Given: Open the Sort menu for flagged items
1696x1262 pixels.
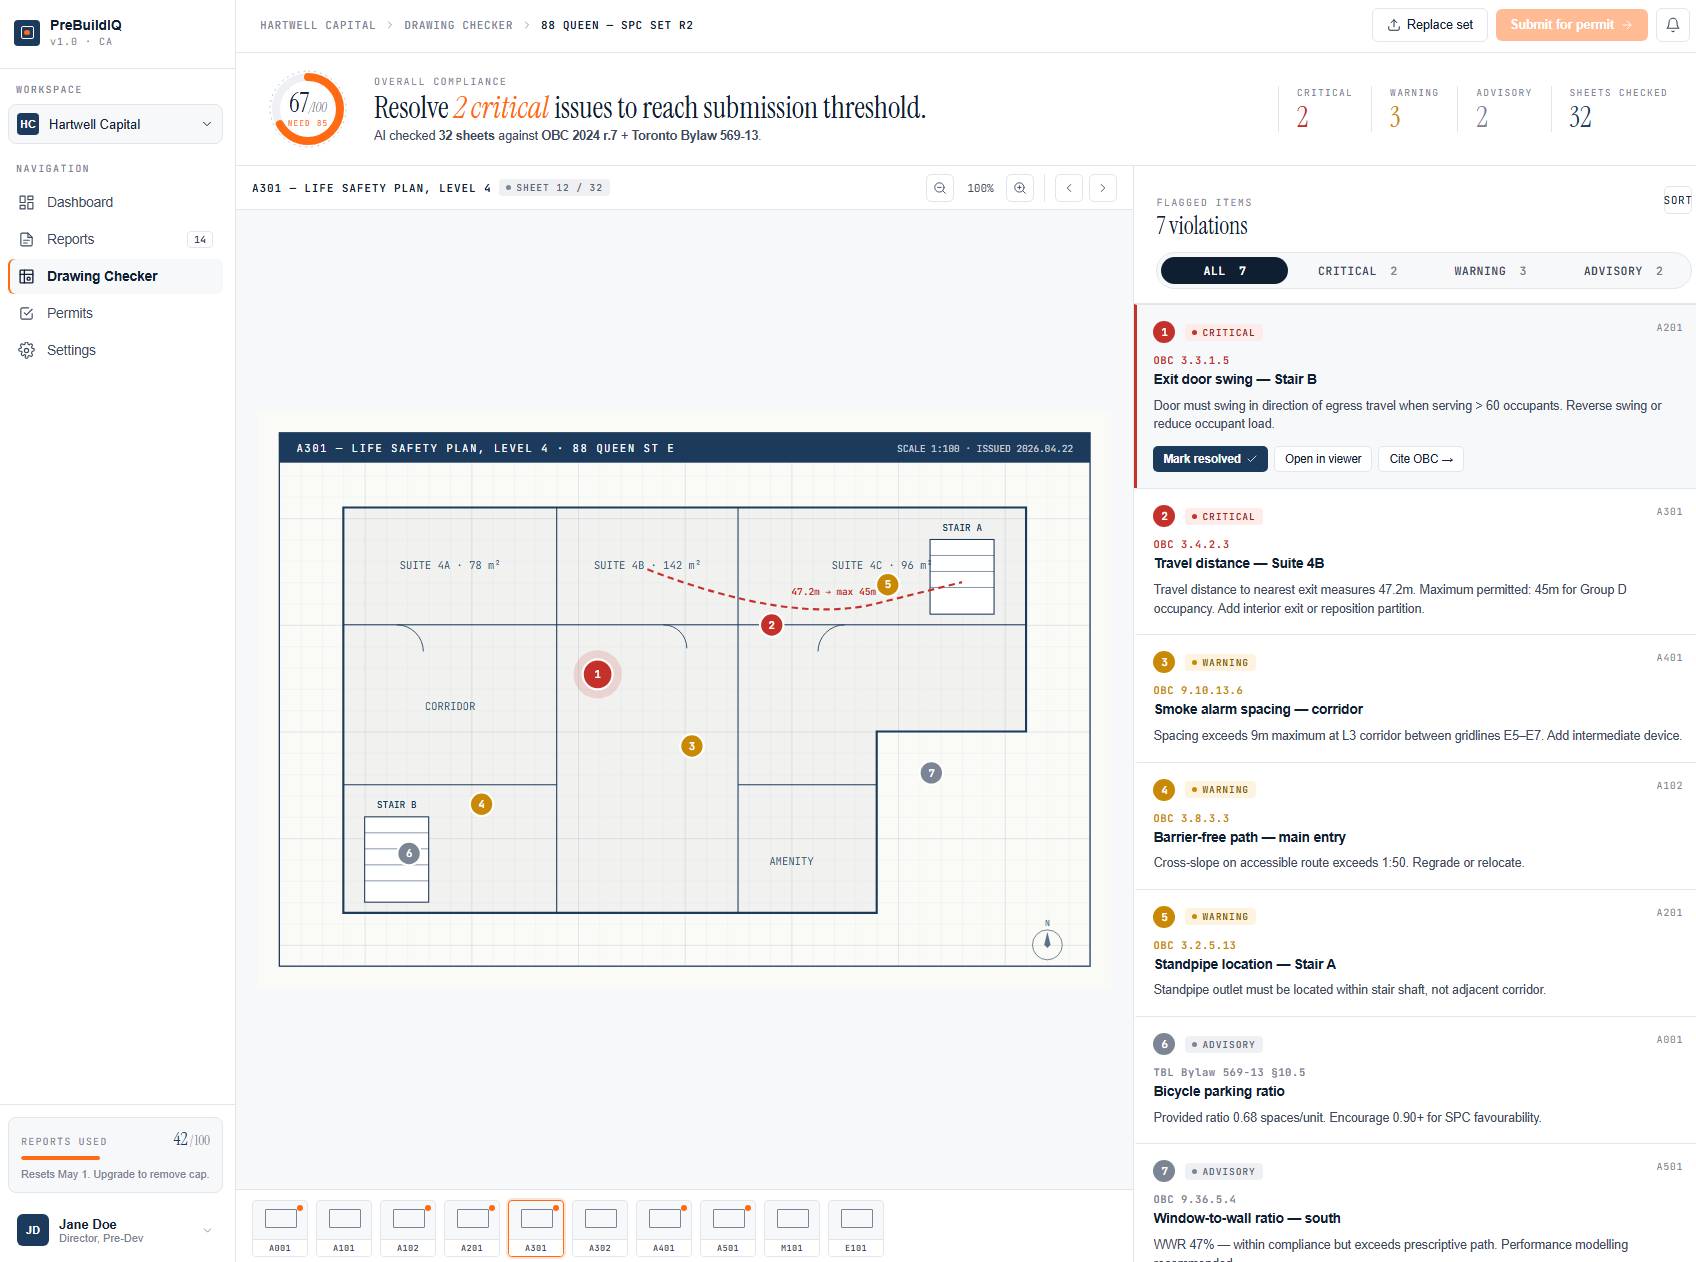Looking at the screenshot, I should tap(1677, 200).
